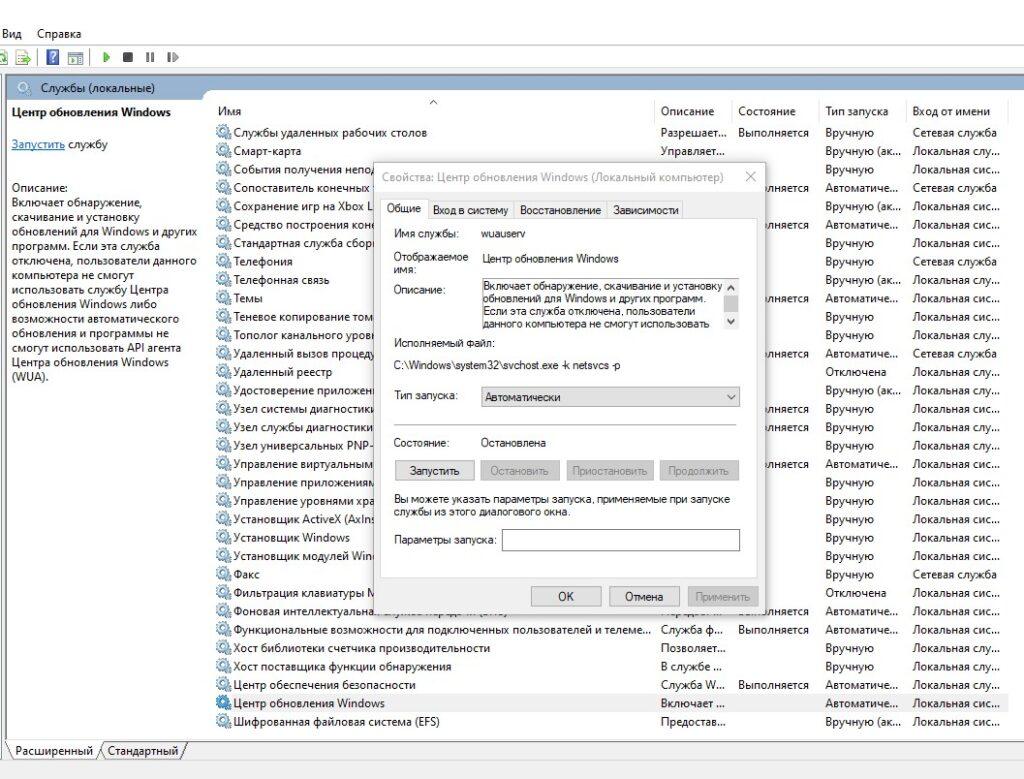This screenshot has height=779, width=1024.
Task: Click gear icon of Центр обеспечения безопасности
Action: [223, 684]
